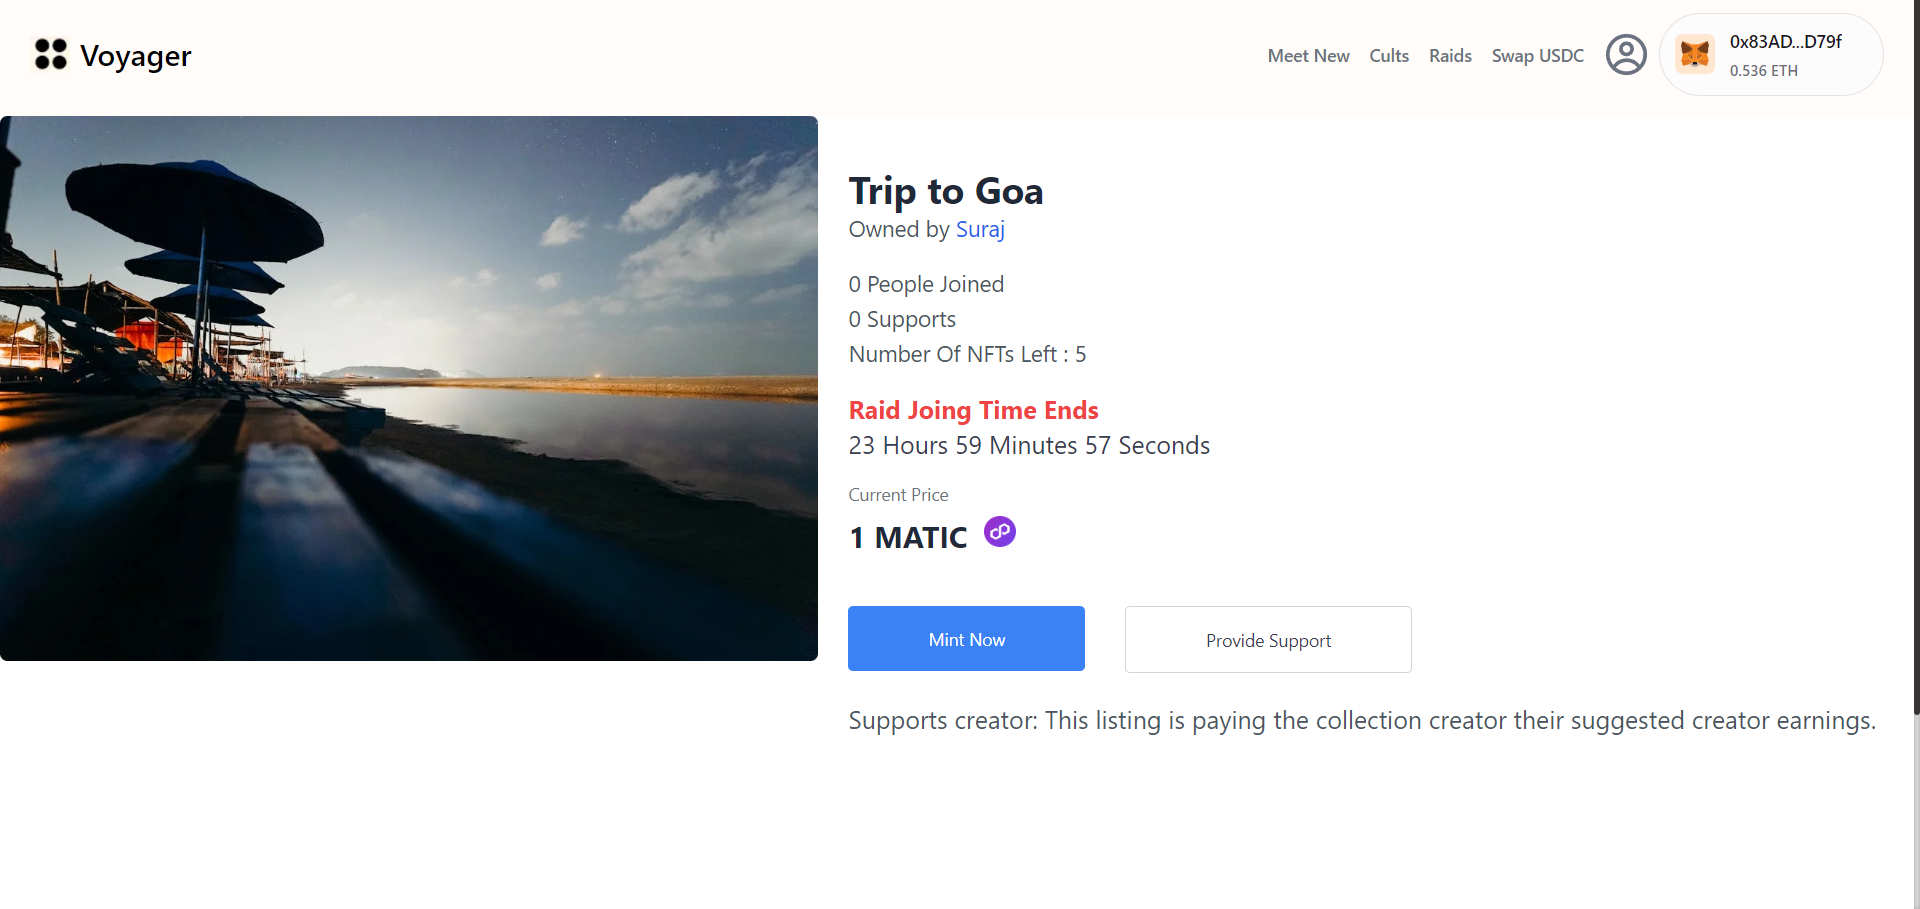
Task: Open the Goa beach NFT image
Action: (409, 388)
